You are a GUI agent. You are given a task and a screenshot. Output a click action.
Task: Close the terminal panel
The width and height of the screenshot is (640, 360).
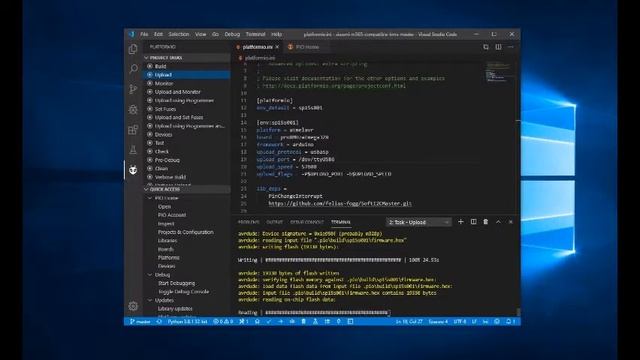pyautogui.click(x=511, y=222)
